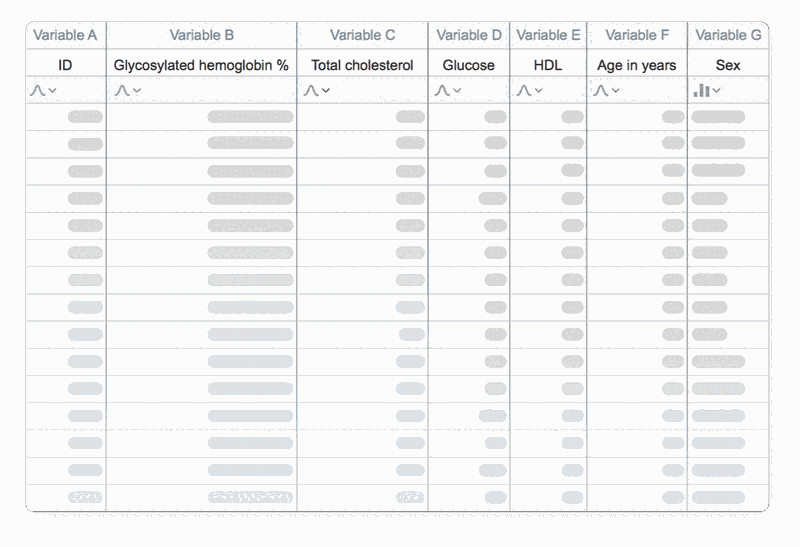
Task: Click the Age in years name cell
Action: click(637, 65)
